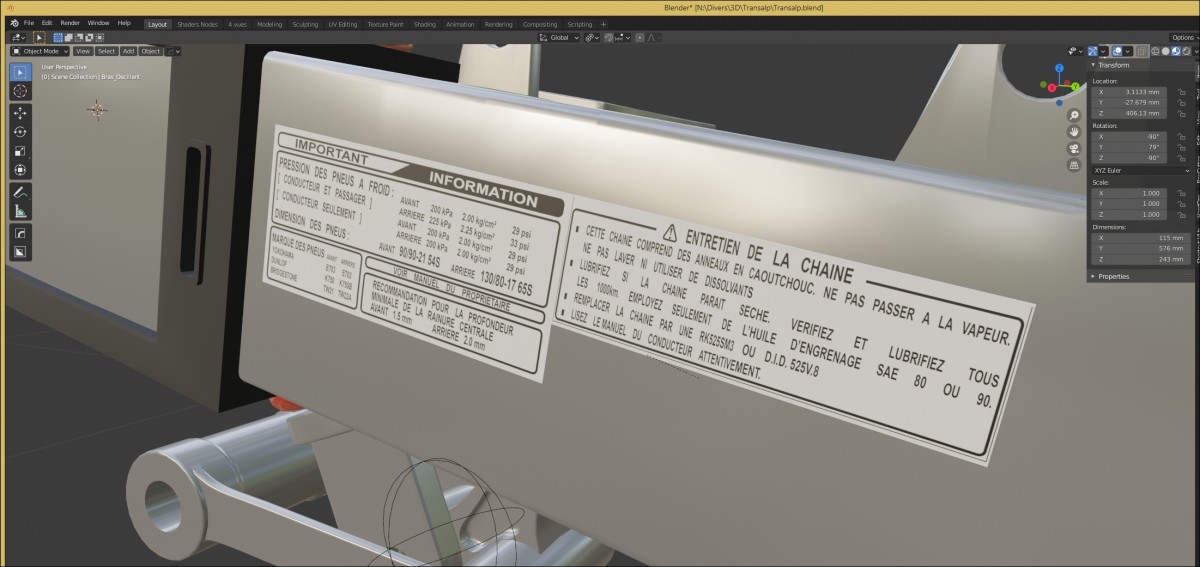1200x567 pixels.
Task: Open Global transform orientation dropdown
Action: [x=560, y=37]
